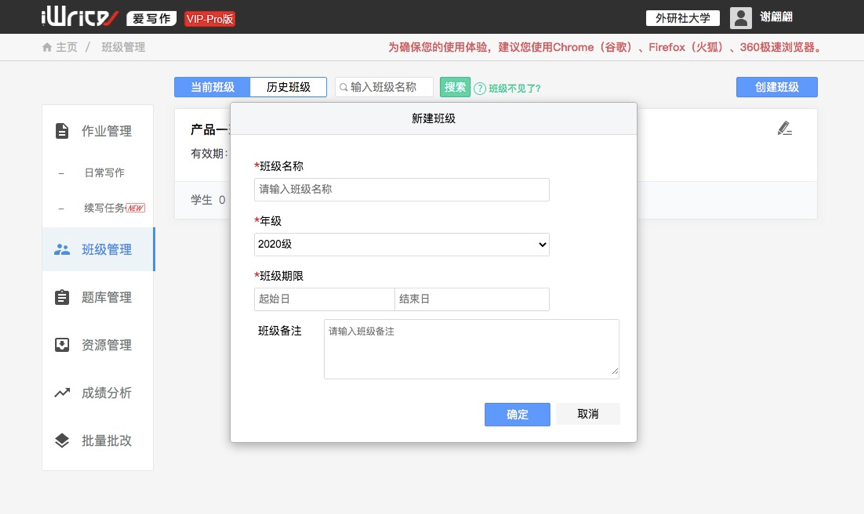The width and height of the screenshot is (864, 514).
Task: Select the 当前班级 tab
Action: pos(212,87)
